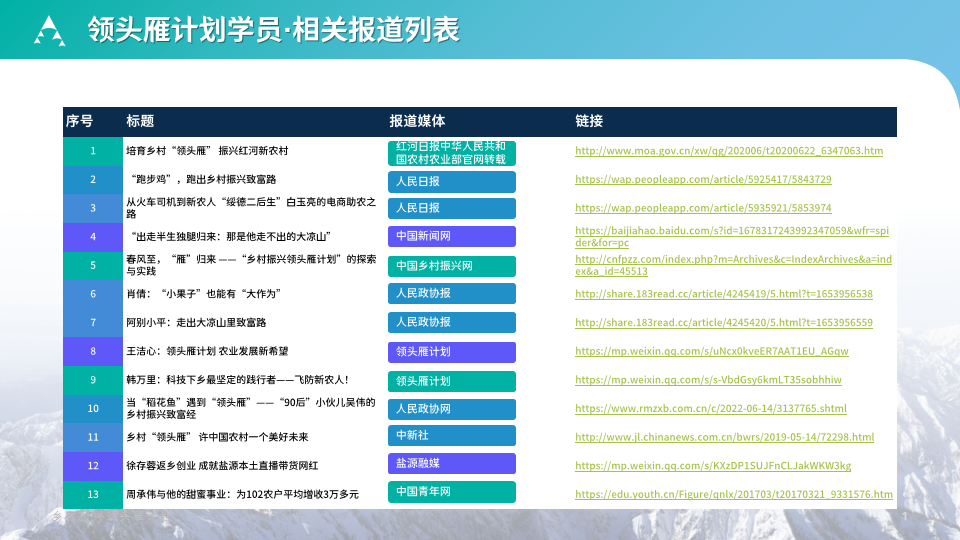Select title 当“稻花鱼”遇到“领头雁” row 10

coord(251,408)
